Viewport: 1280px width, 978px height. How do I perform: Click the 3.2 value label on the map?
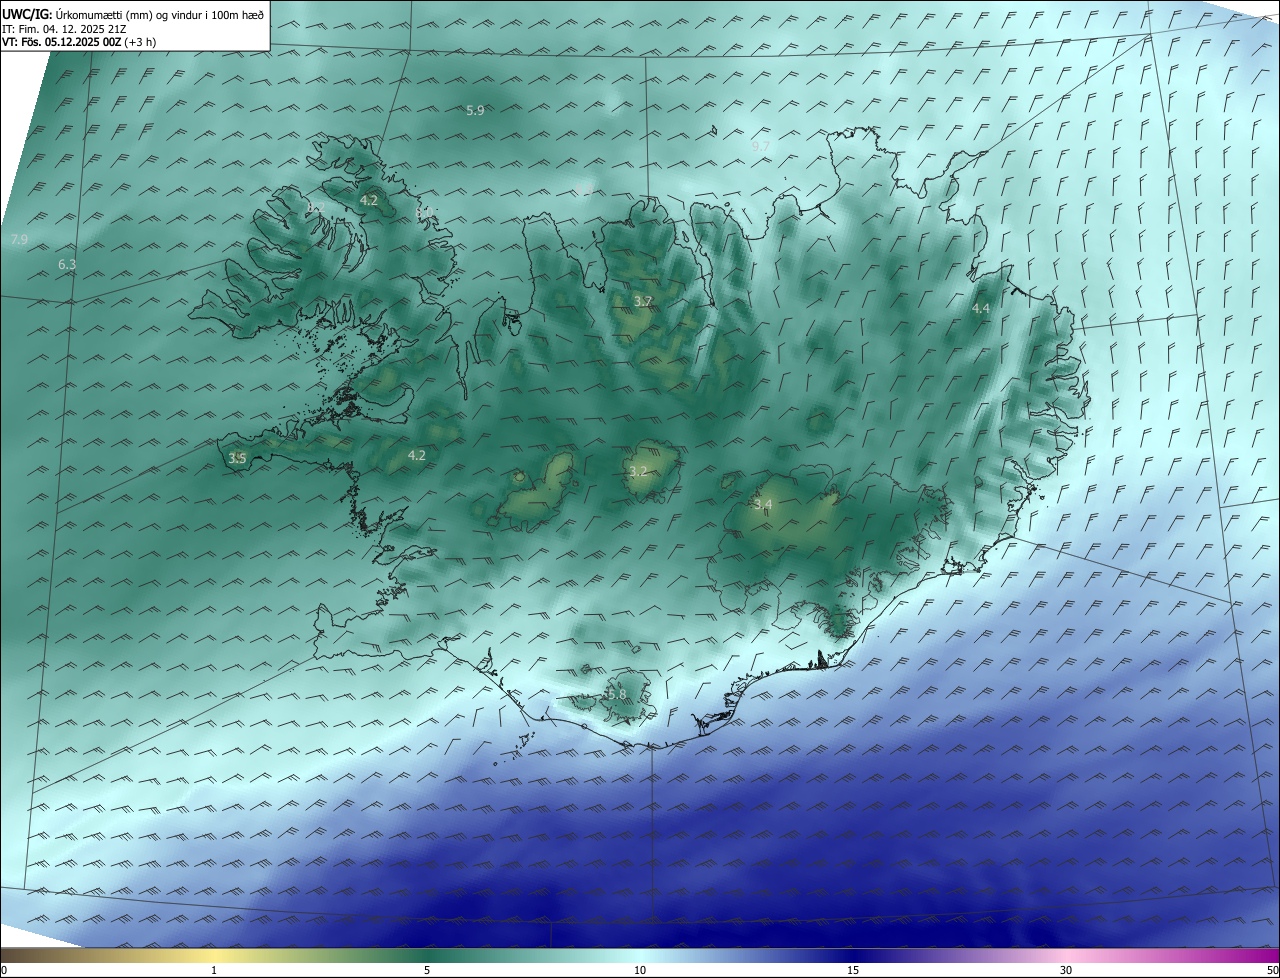[638, 472]
